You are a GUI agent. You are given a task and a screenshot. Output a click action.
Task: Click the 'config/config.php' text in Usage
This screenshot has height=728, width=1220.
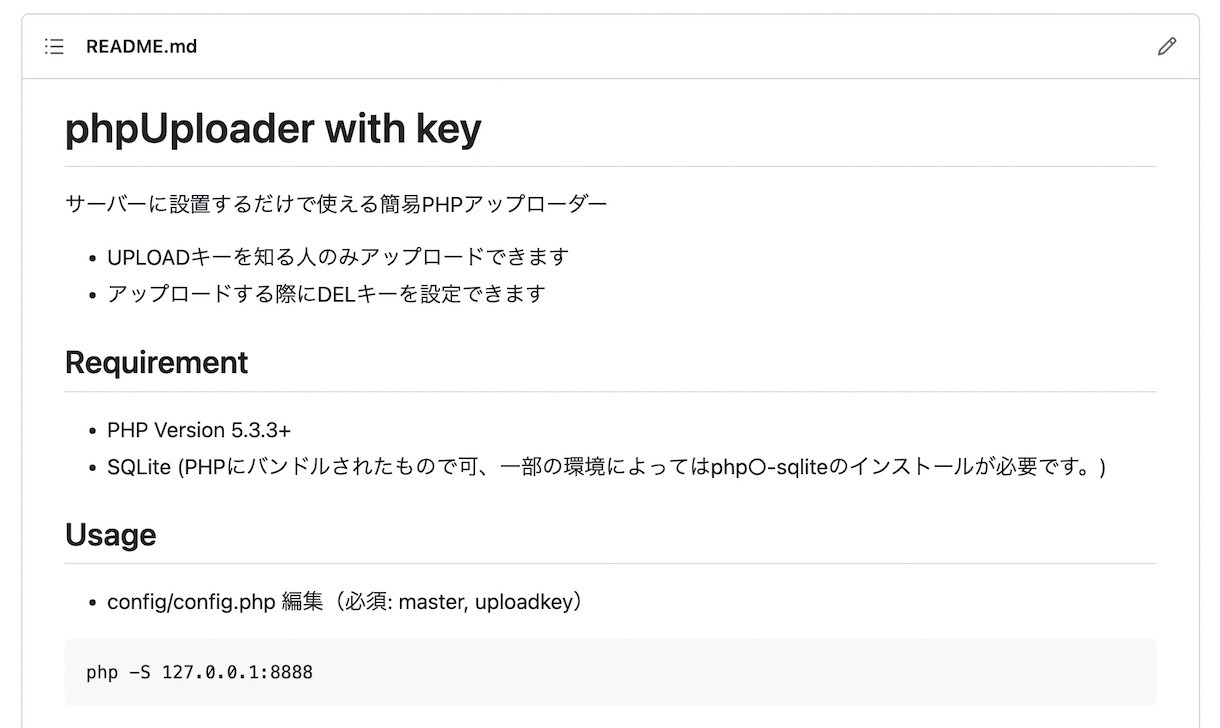click(x=190, y=602)
